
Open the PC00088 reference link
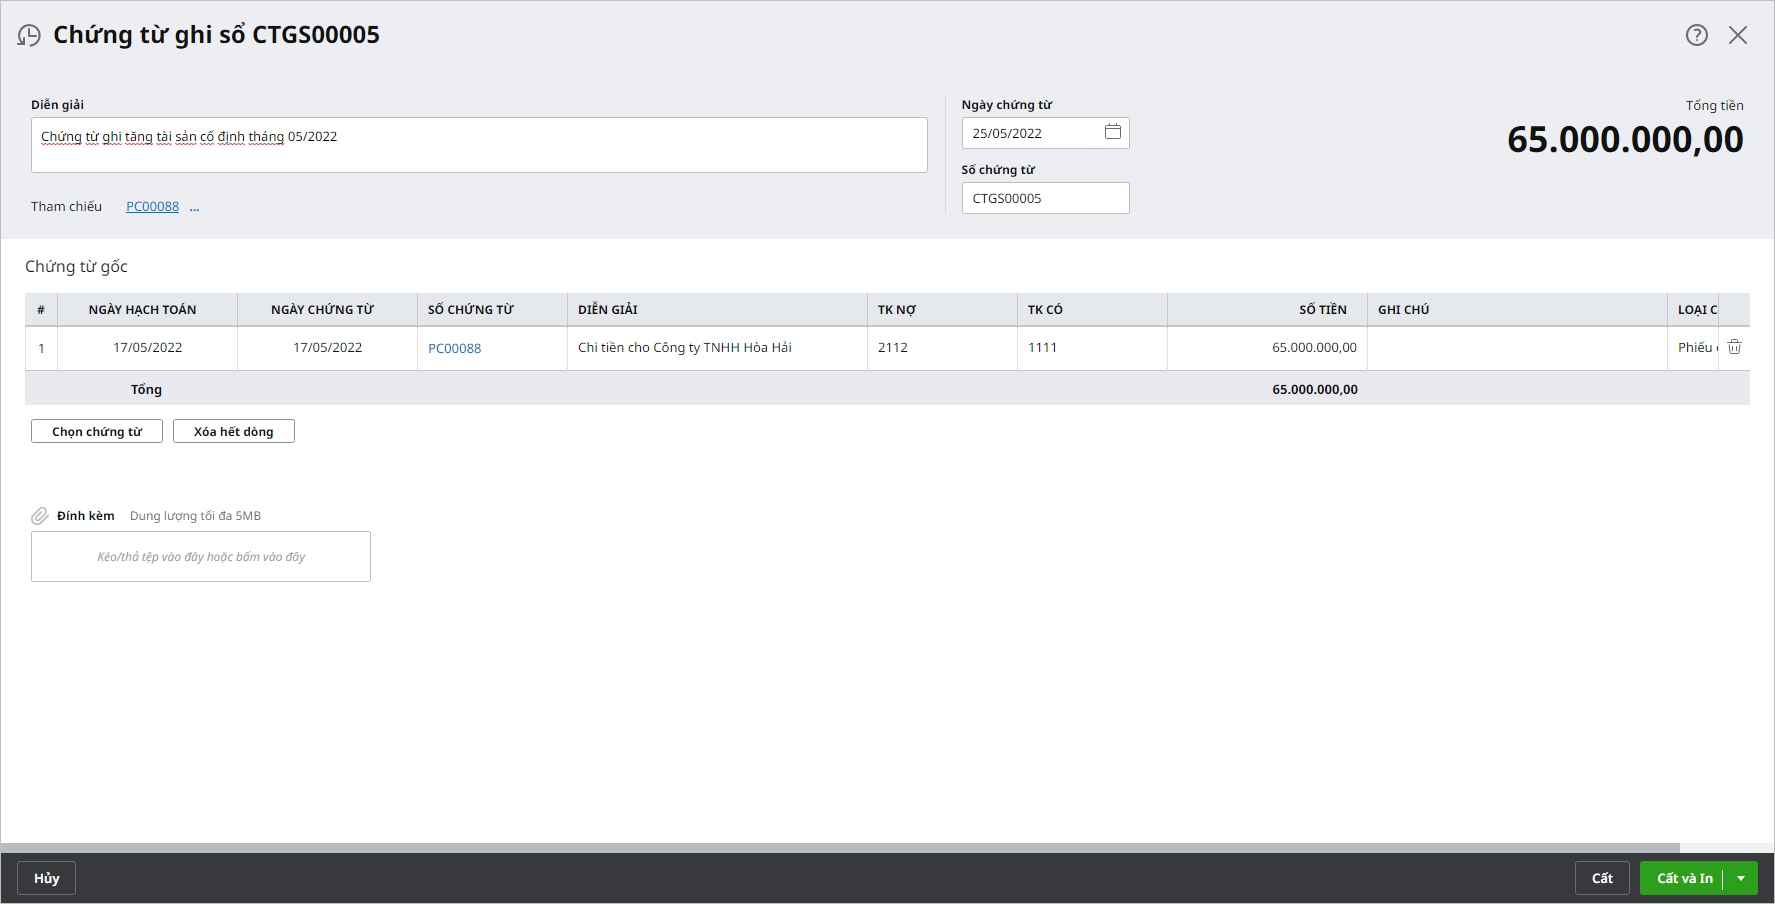152,207
